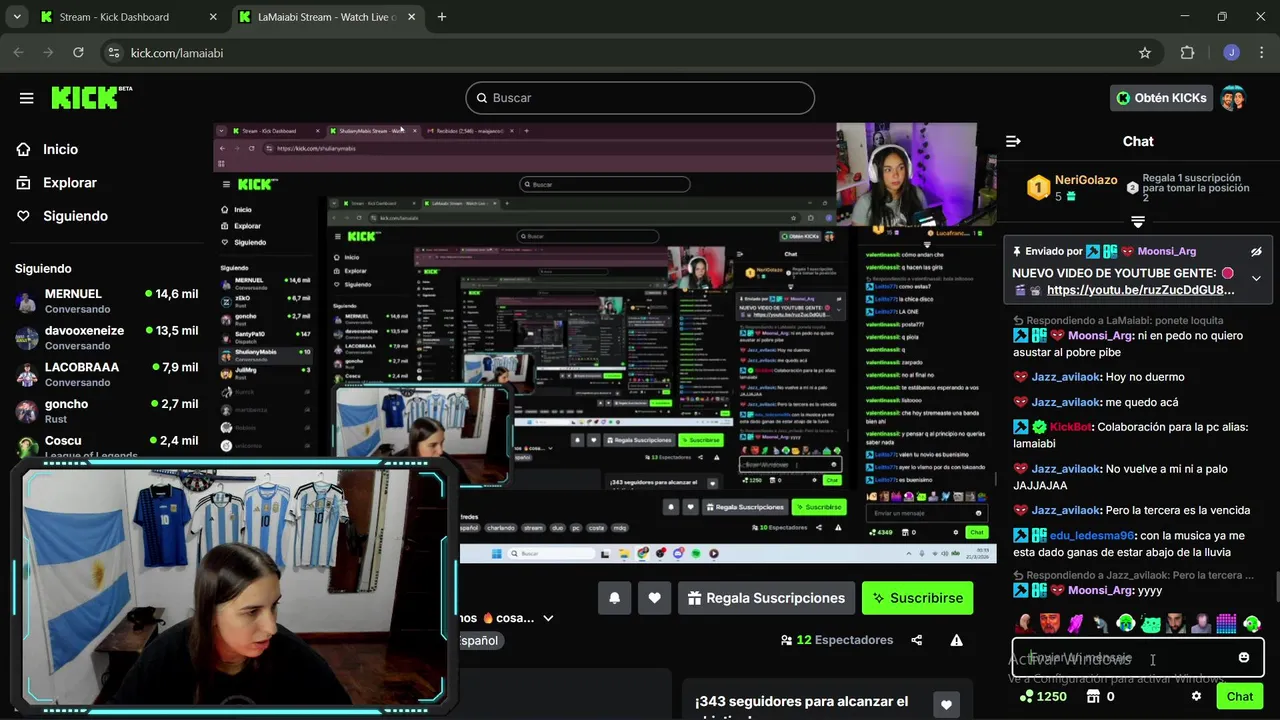
Task: Click NeriGolazo top gifter name
Action: click(x=1086, y=180)
